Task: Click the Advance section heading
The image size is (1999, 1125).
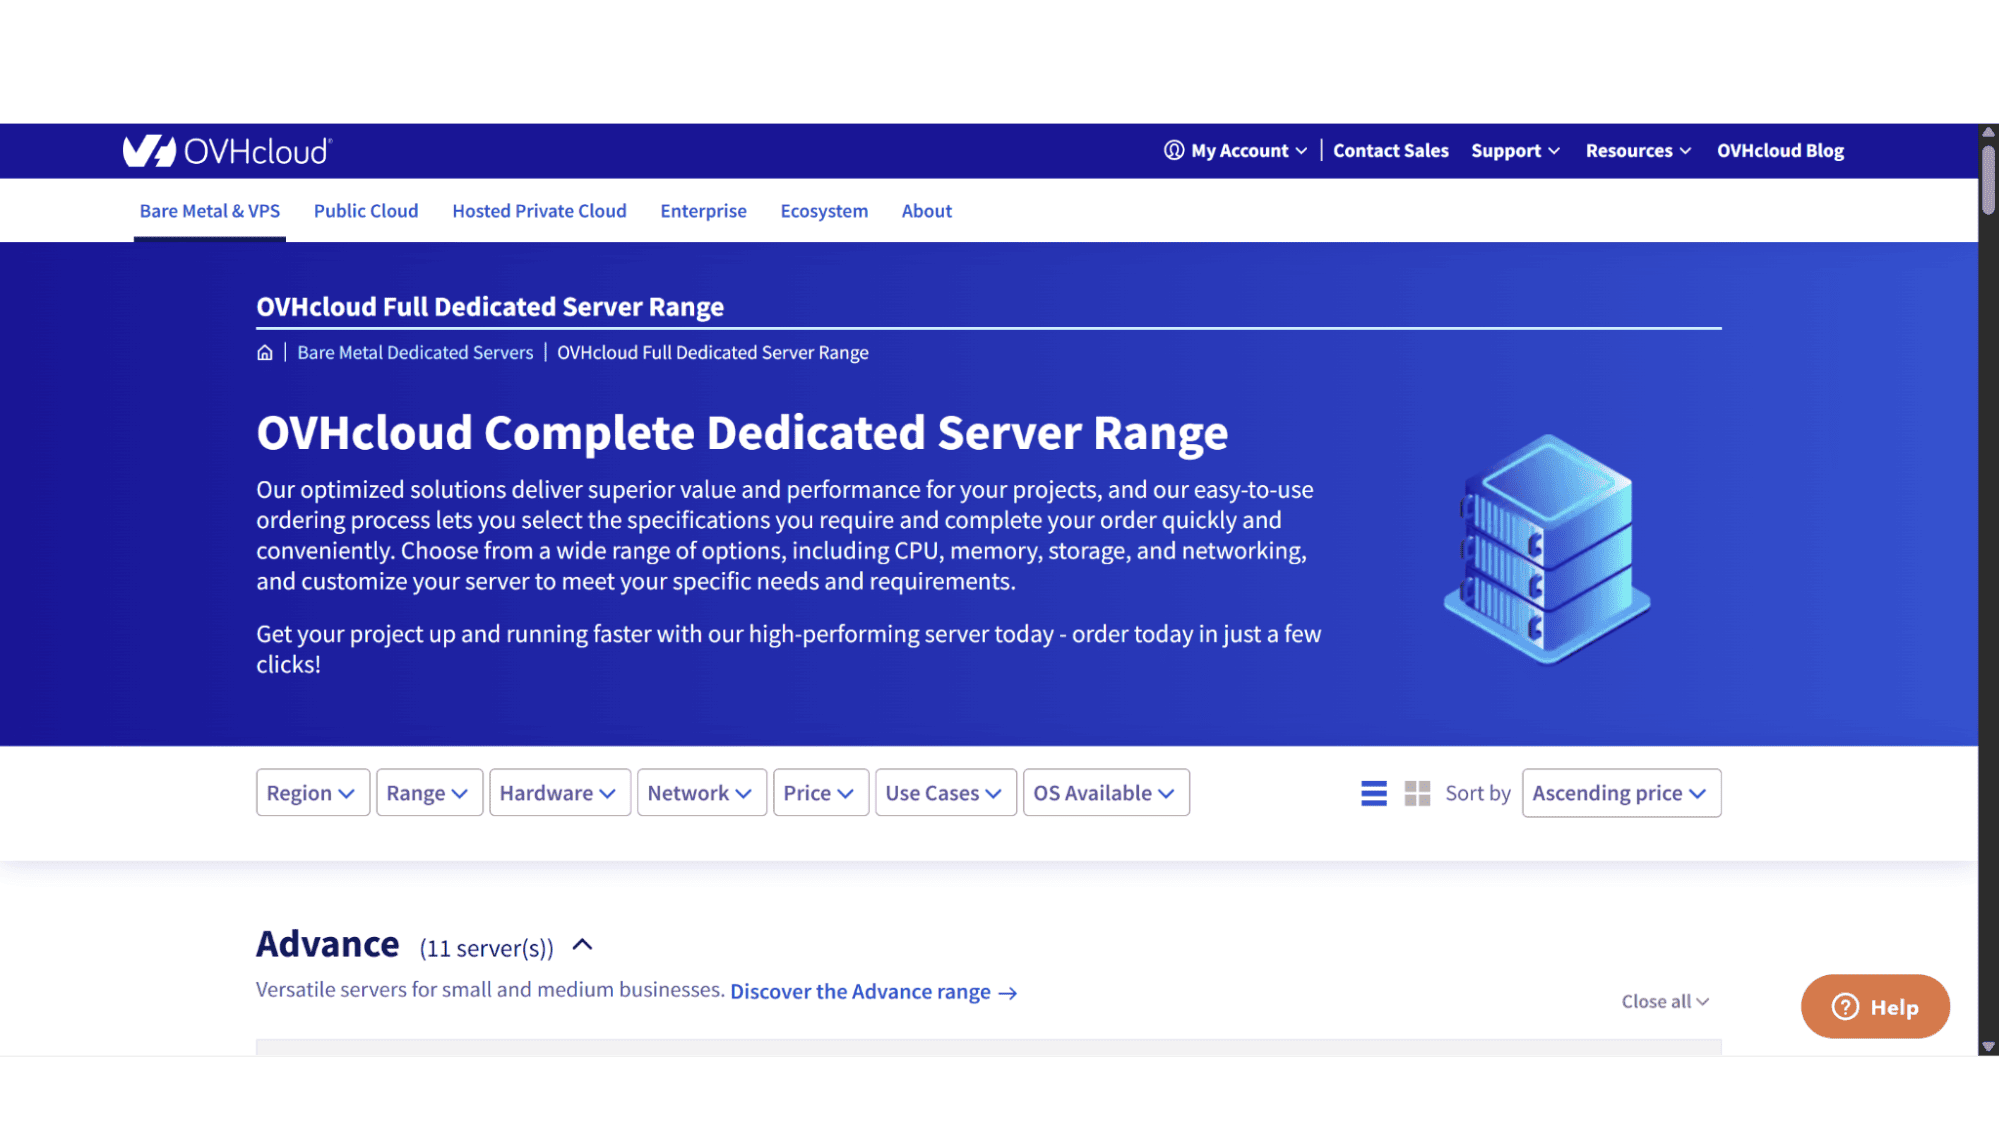Action: (x=328, y=944)
